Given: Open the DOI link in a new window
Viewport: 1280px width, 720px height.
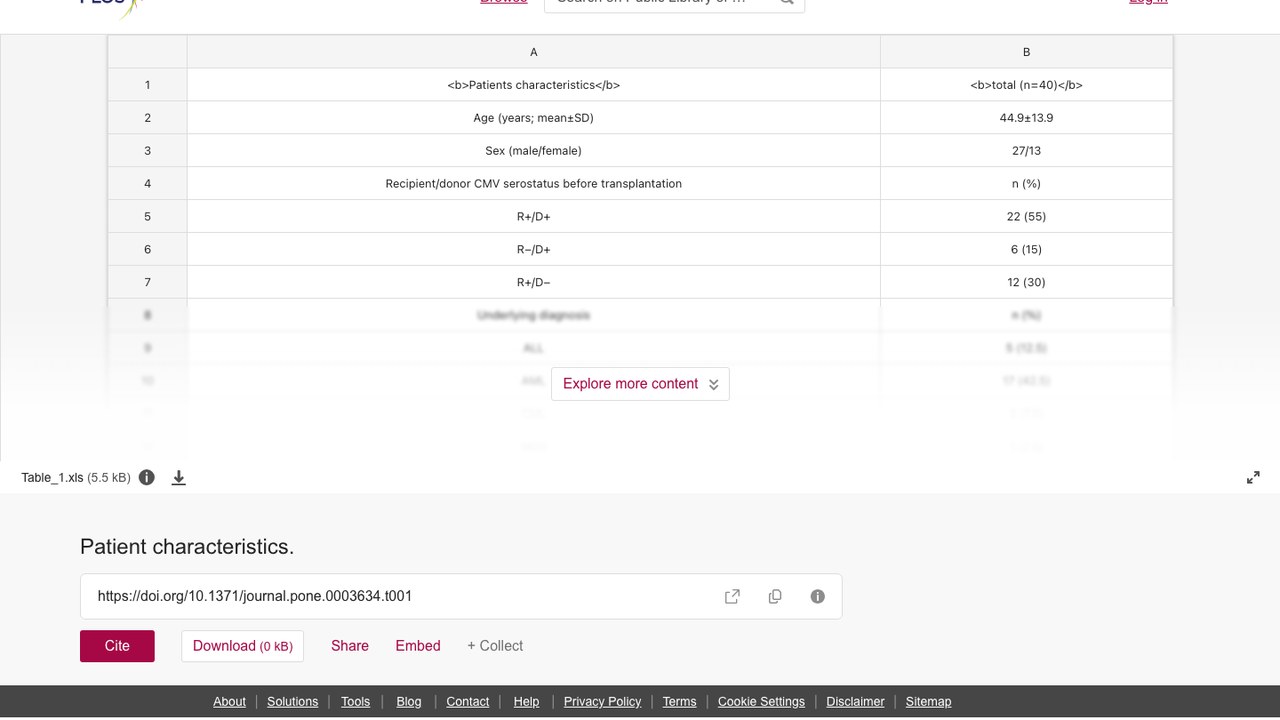Looking at the screenshot, I should point(732,596).
